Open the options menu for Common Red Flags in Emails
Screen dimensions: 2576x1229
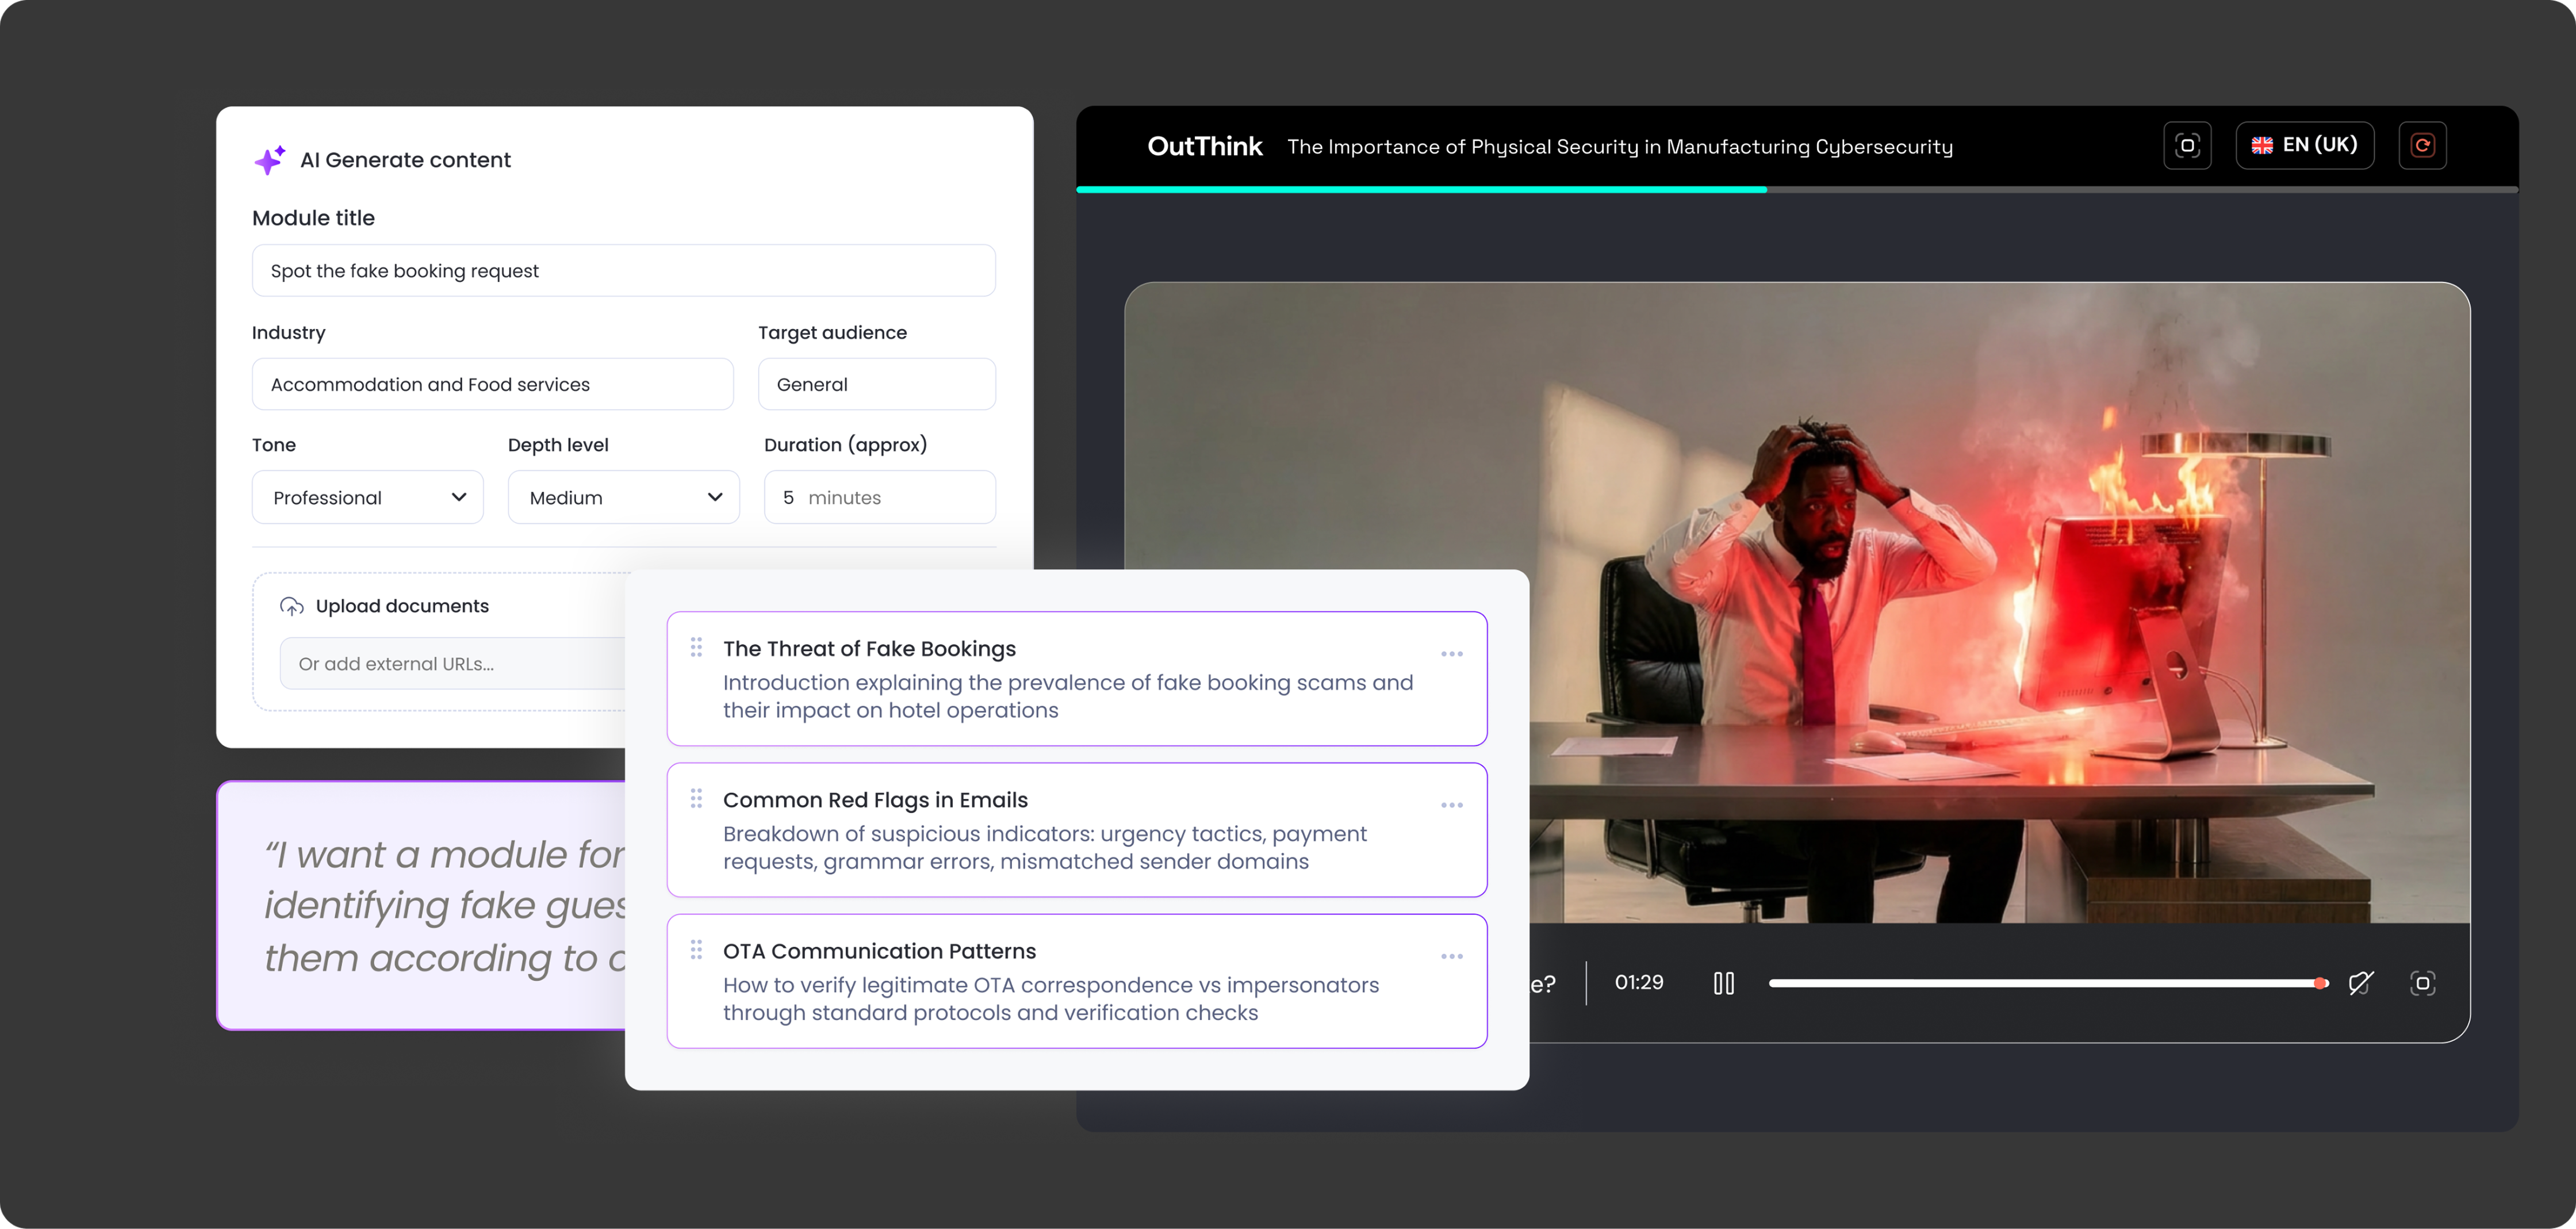(1452, 805)
